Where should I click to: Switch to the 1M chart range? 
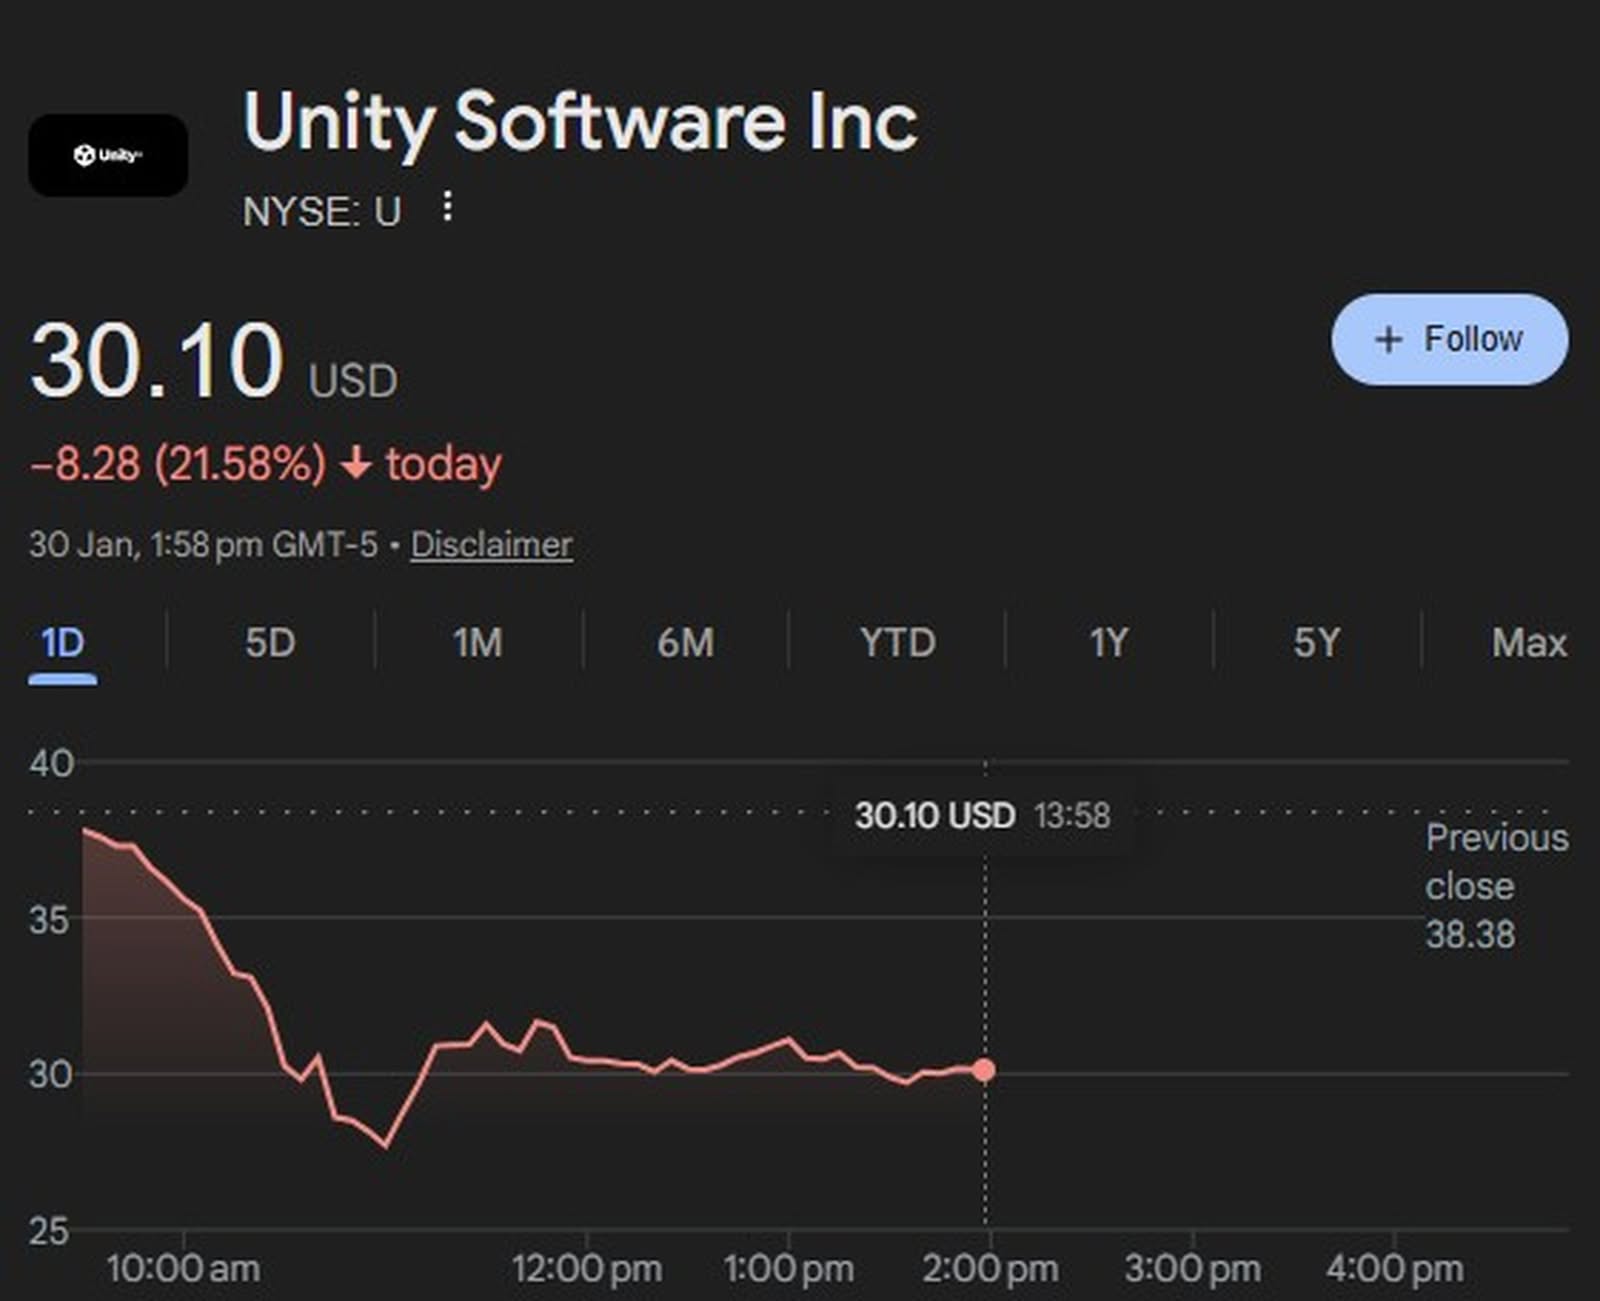pos(478,643)
